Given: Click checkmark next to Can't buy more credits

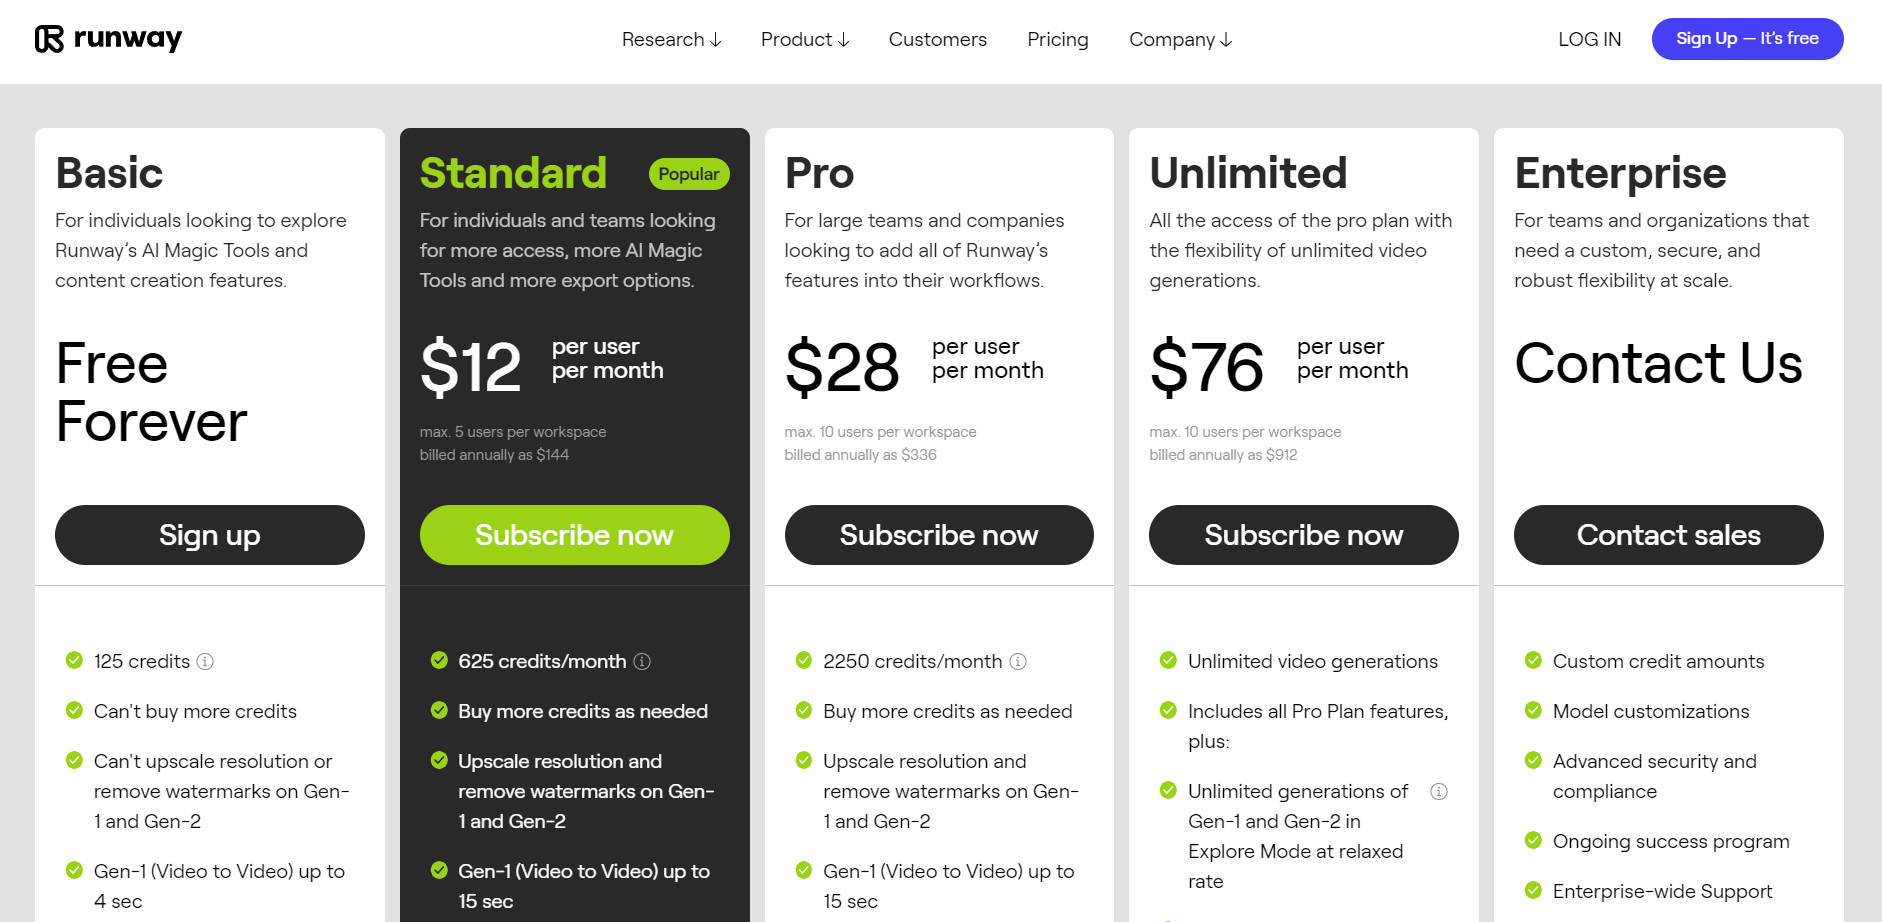Looking at the screenshot, I should tap(74, 710).
